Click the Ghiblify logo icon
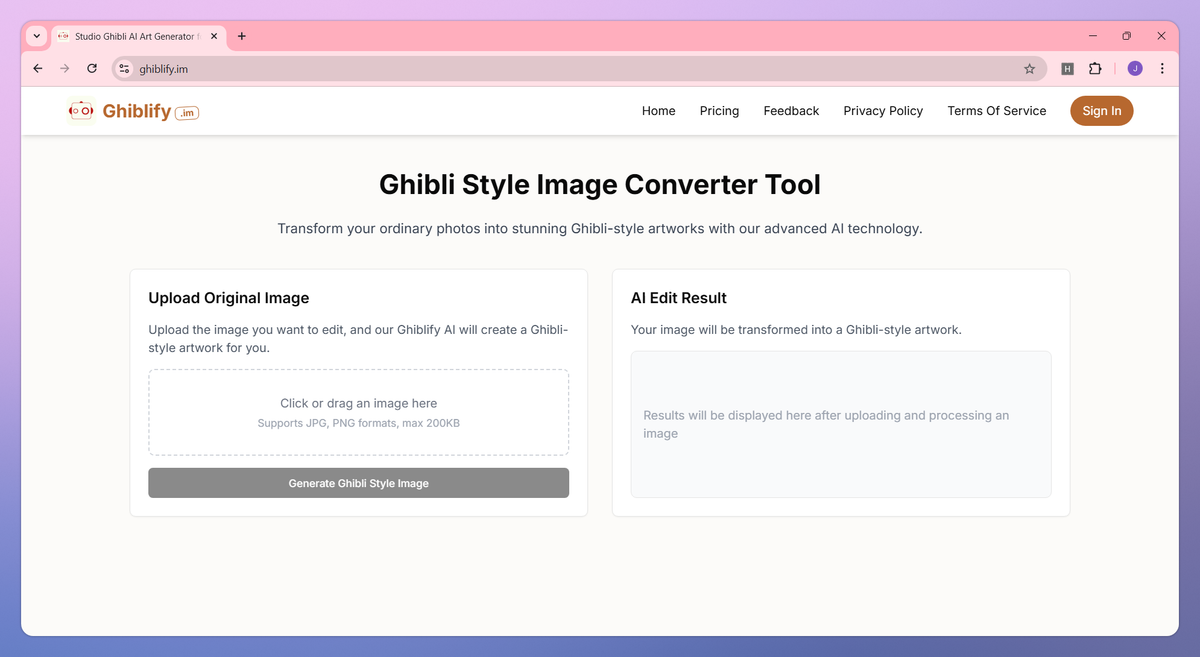 click(x=81, y=111)
